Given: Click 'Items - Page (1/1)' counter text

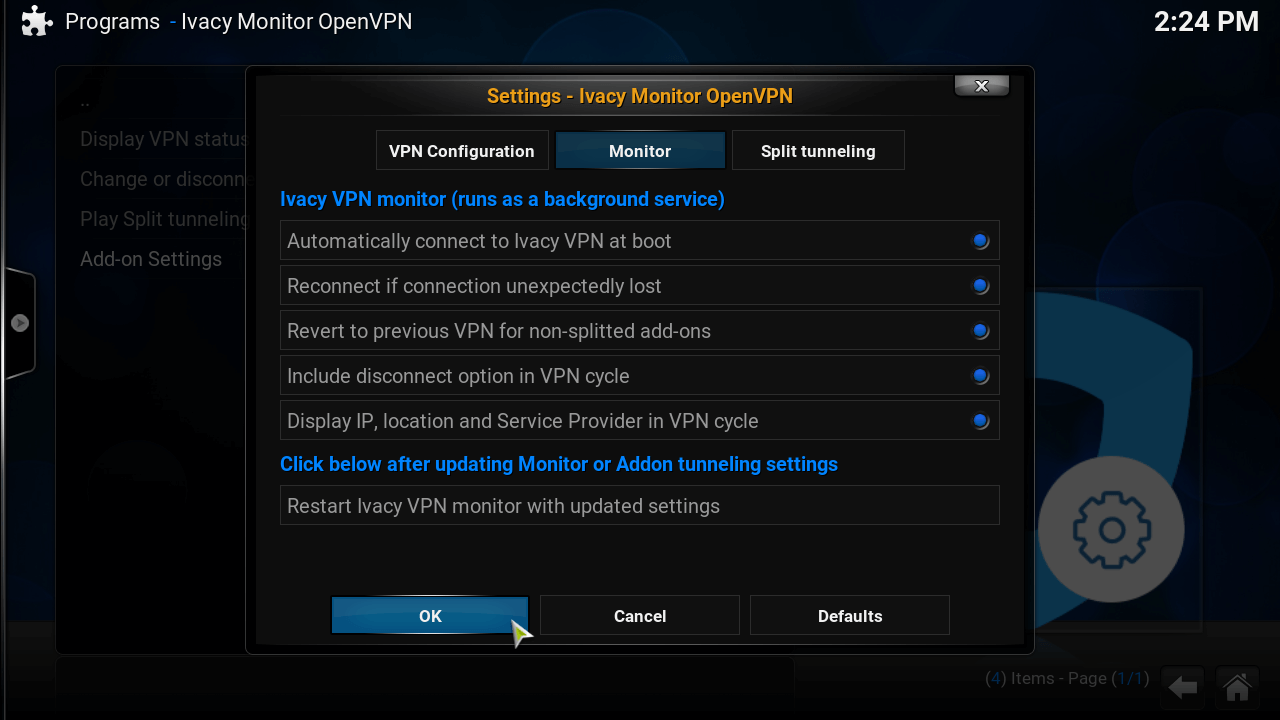Looking at the screenshot, I should click(1067, 678).
